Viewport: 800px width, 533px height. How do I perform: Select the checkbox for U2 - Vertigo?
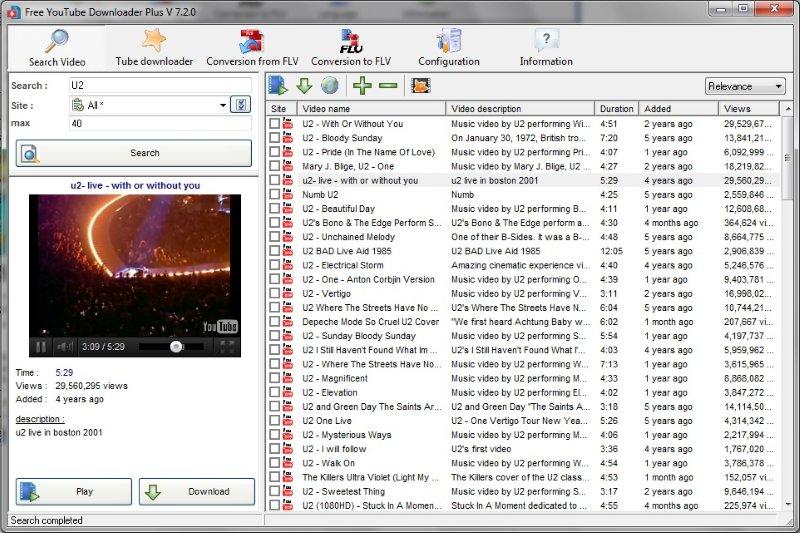pos(274,294)
